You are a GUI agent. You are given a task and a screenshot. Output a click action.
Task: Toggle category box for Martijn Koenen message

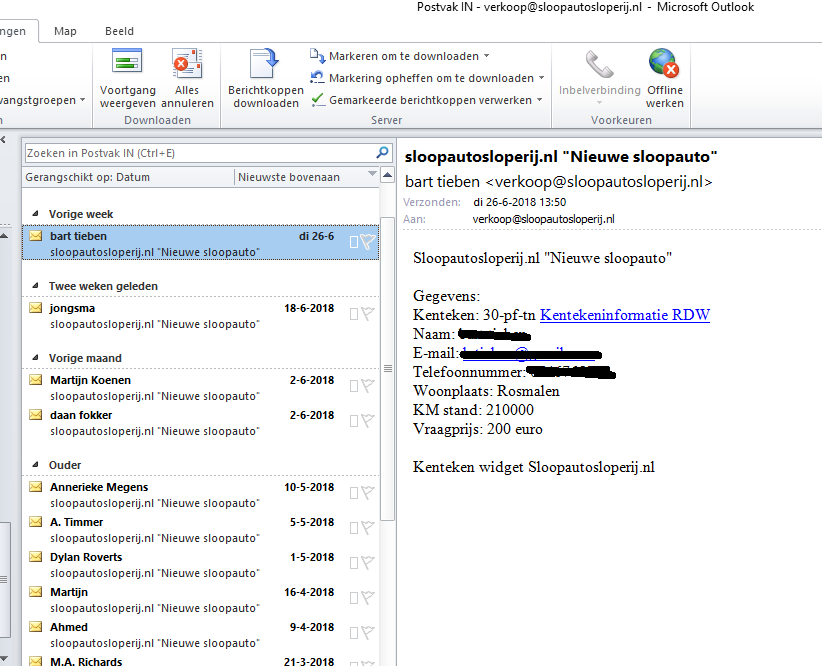[x=354, y=386]
